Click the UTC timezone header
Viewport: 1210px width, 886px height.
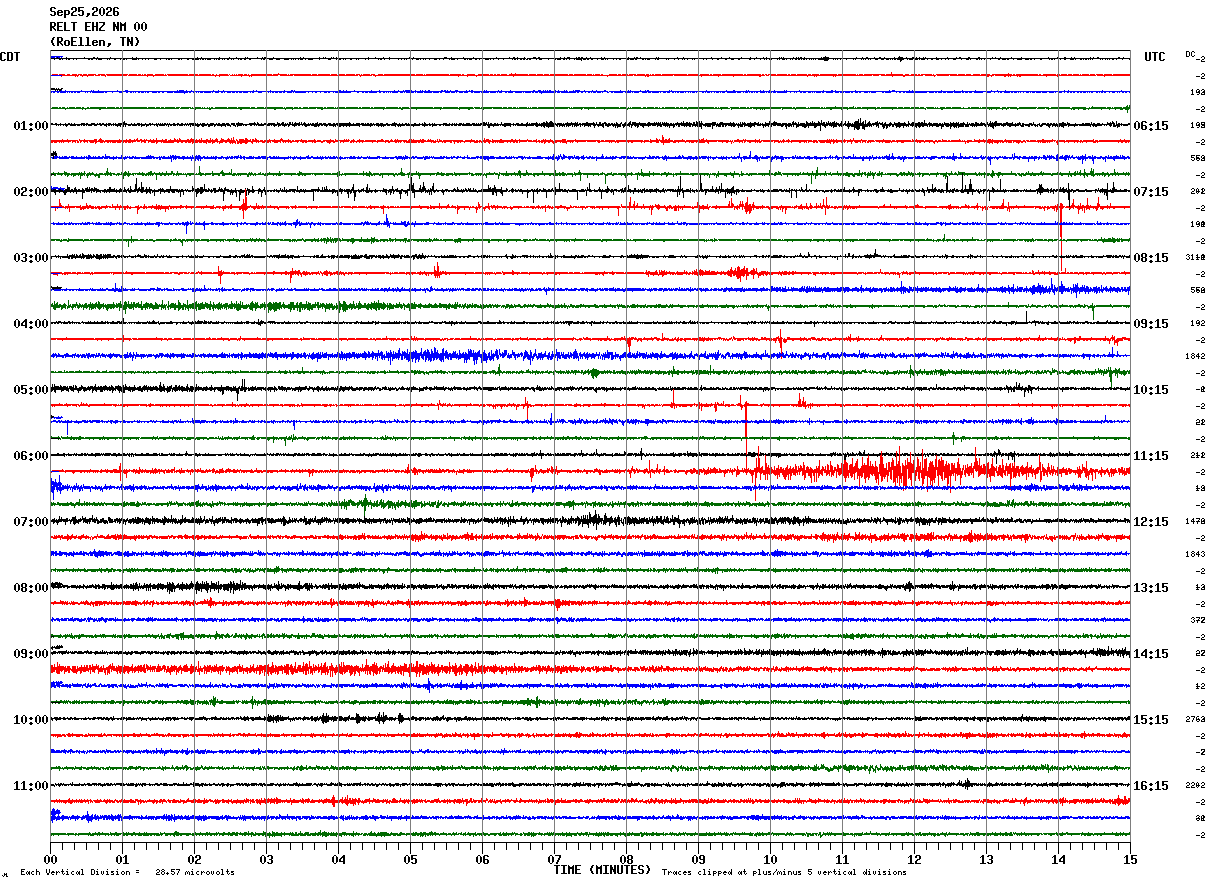point(1155,57)
